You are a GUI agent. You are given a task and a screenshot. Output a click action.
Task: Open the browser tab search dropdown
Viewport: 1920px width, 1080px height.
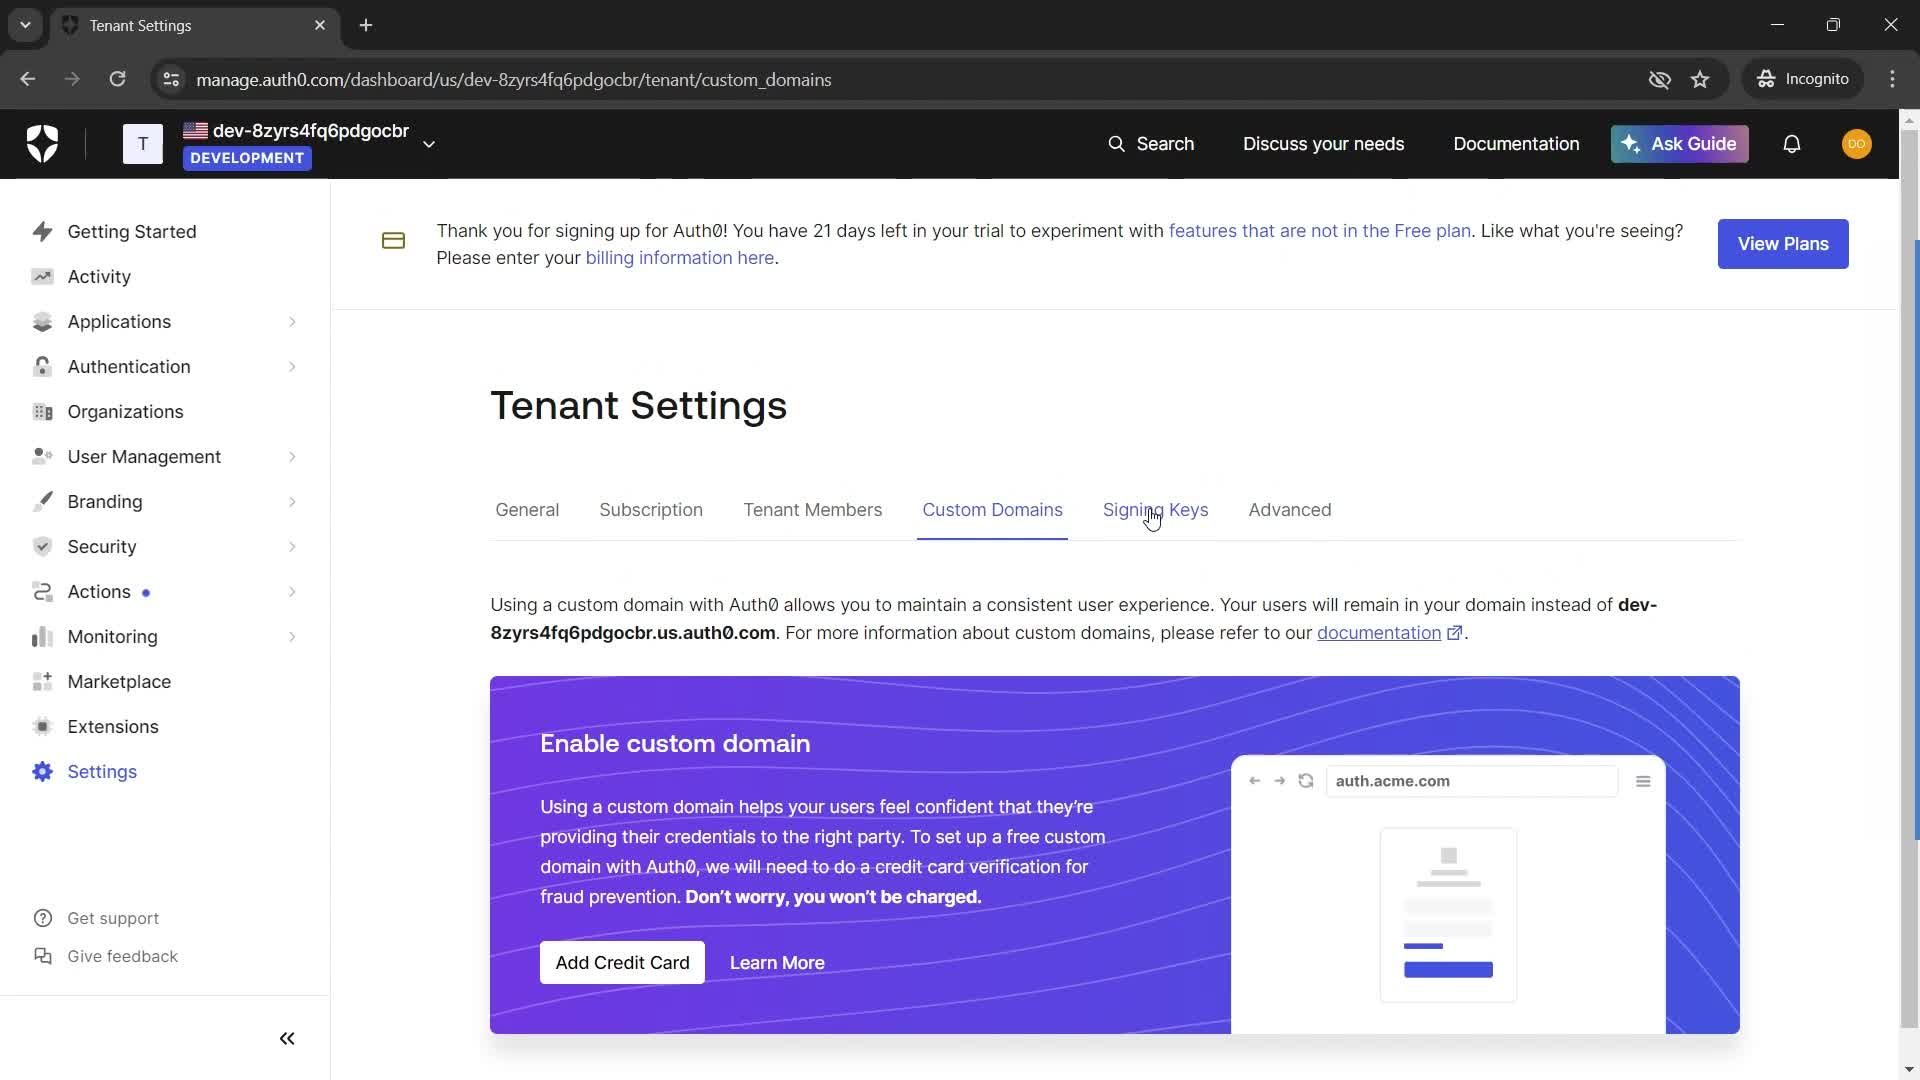point(25,25)
